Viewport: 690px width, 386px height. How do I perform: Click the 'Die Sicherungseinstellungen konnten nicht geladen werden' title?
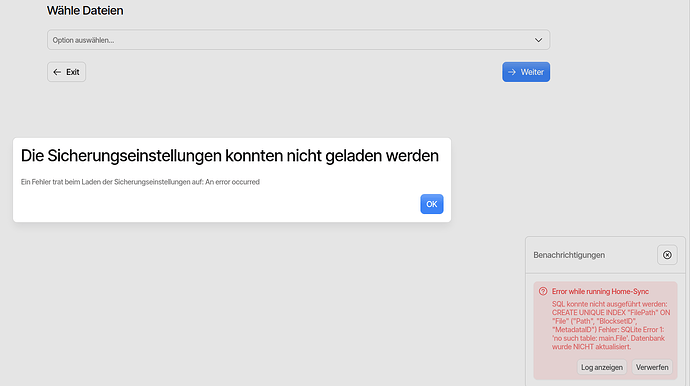point(230,156)
